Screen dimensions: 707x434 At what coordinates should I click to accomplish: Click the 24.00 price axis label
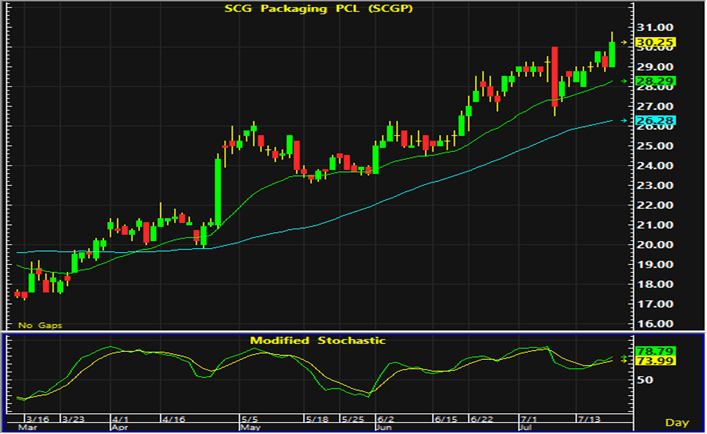pos(655,165)
